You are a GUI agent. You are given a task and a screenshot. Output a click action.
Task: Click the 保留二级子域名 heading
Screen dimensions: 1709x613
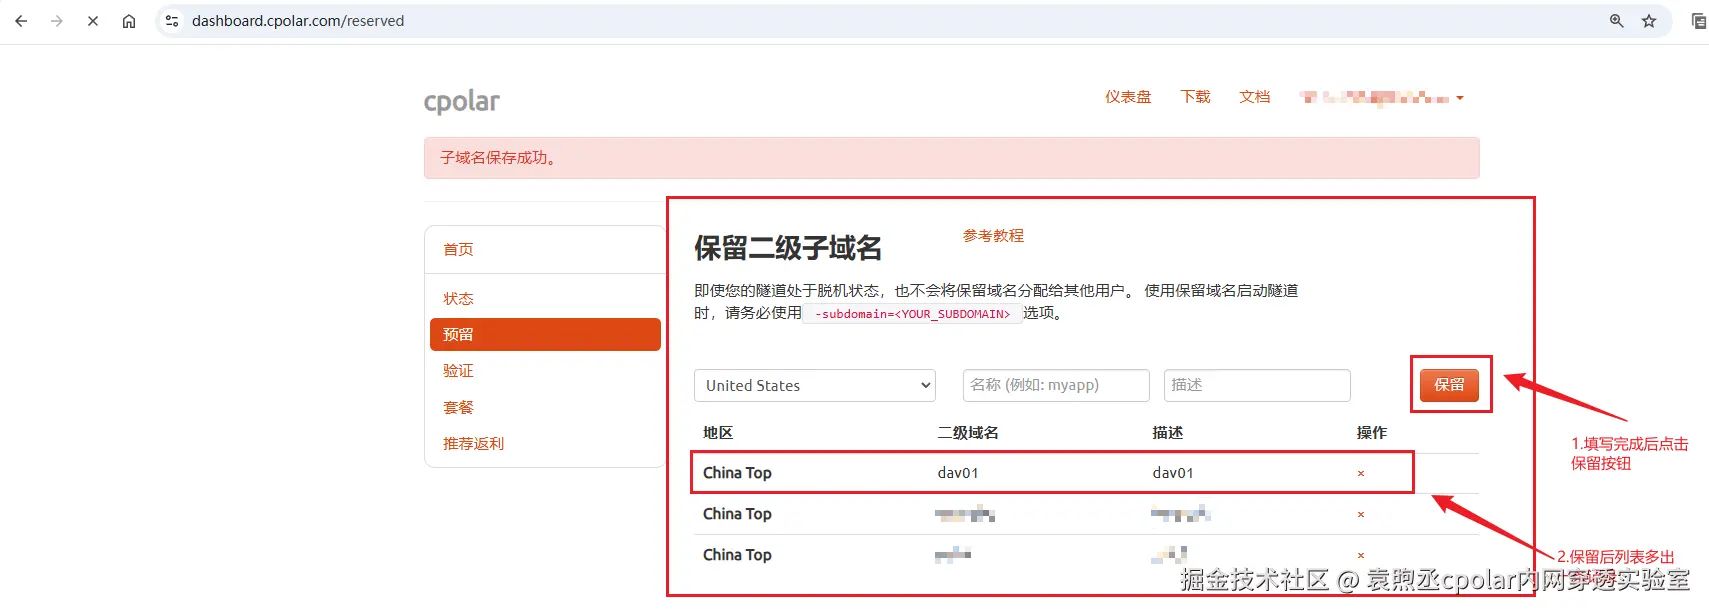click(x=788, y=248)
